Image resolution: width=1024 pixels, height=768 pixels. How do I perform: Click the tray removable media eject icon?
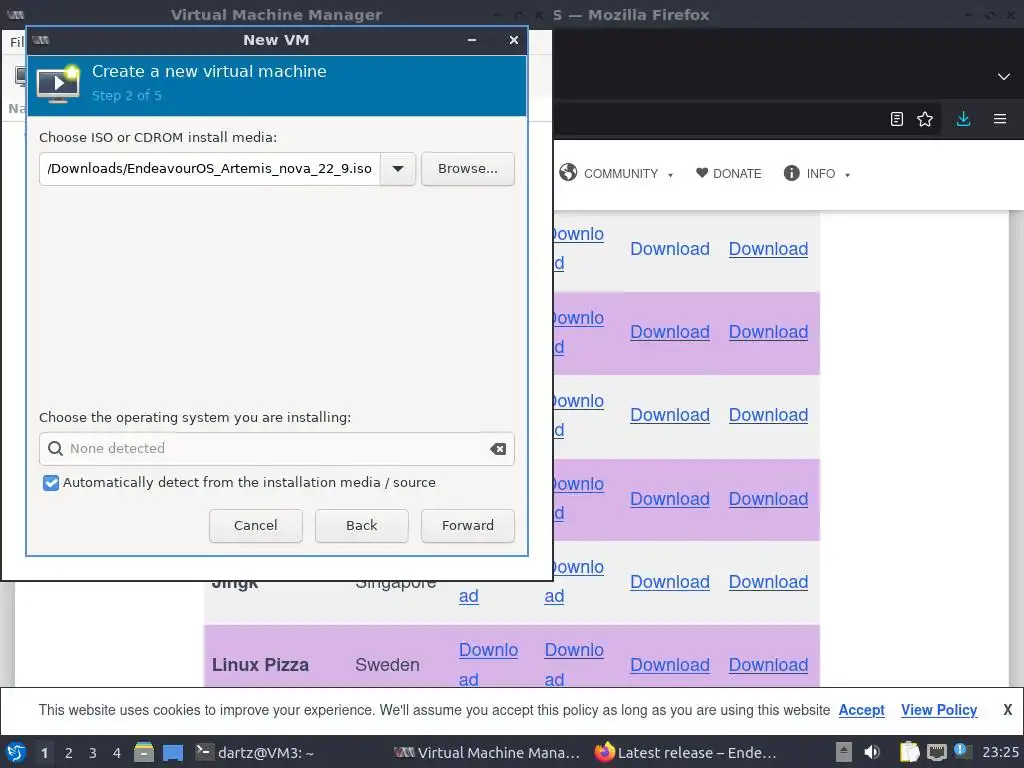tap(844, 753)
